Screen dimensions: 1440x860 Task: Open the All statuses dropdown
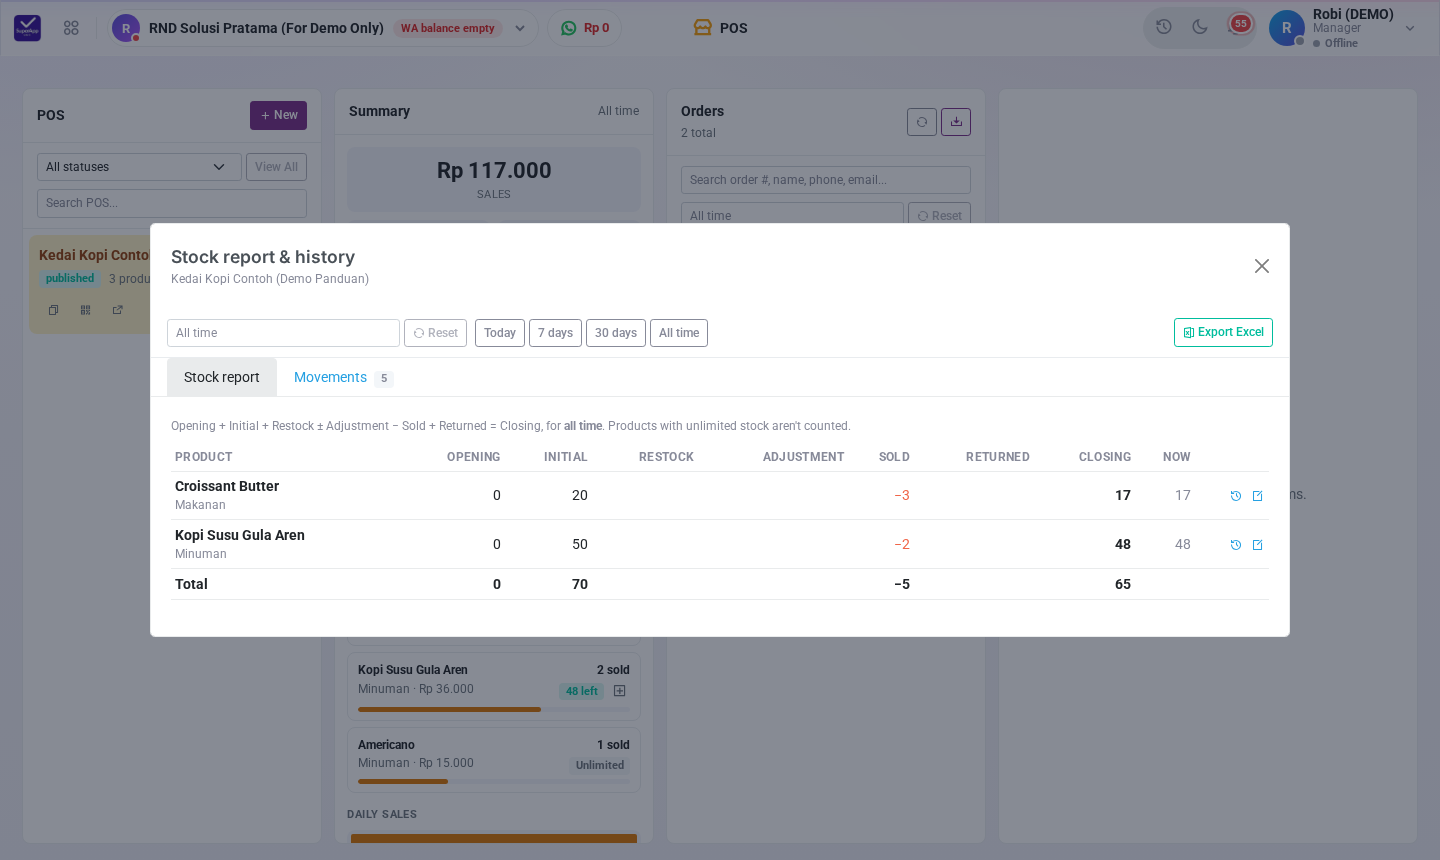click(139, 167)
